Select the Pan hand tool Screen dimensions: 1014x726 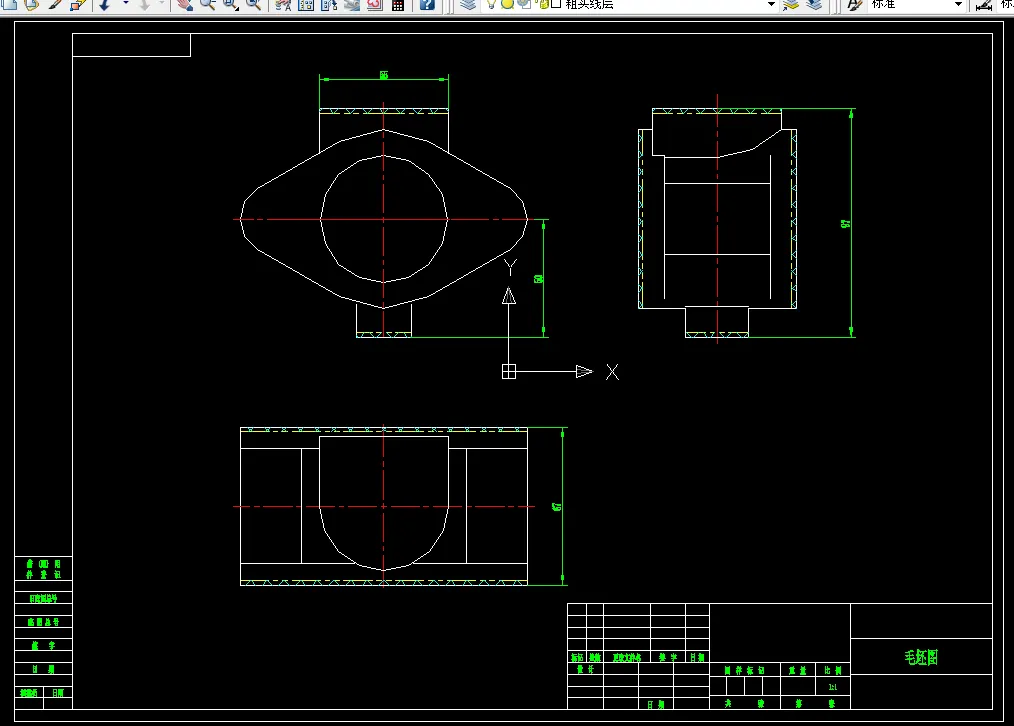[184, 5]
